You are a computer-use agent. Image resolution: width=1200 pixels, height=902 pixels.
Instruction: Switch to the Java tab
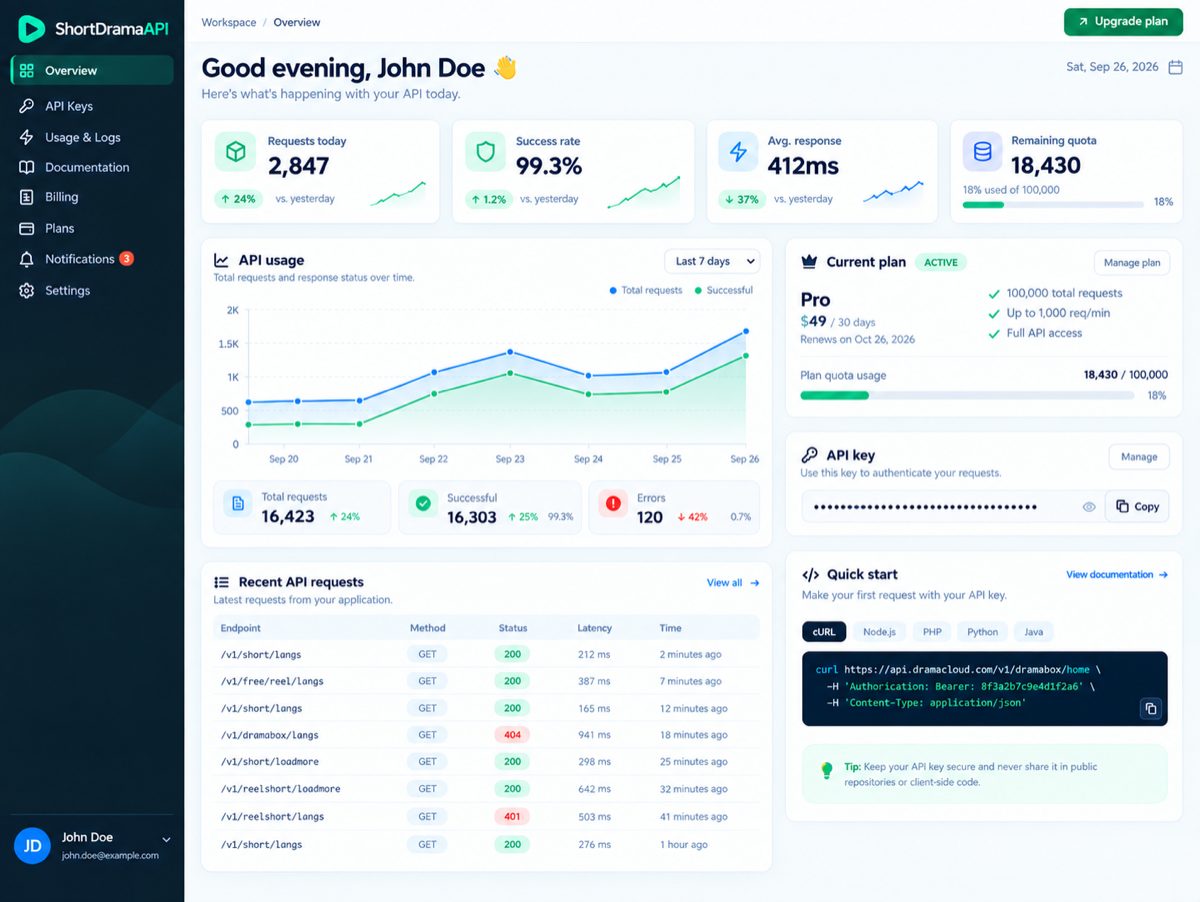point(1033,632)
